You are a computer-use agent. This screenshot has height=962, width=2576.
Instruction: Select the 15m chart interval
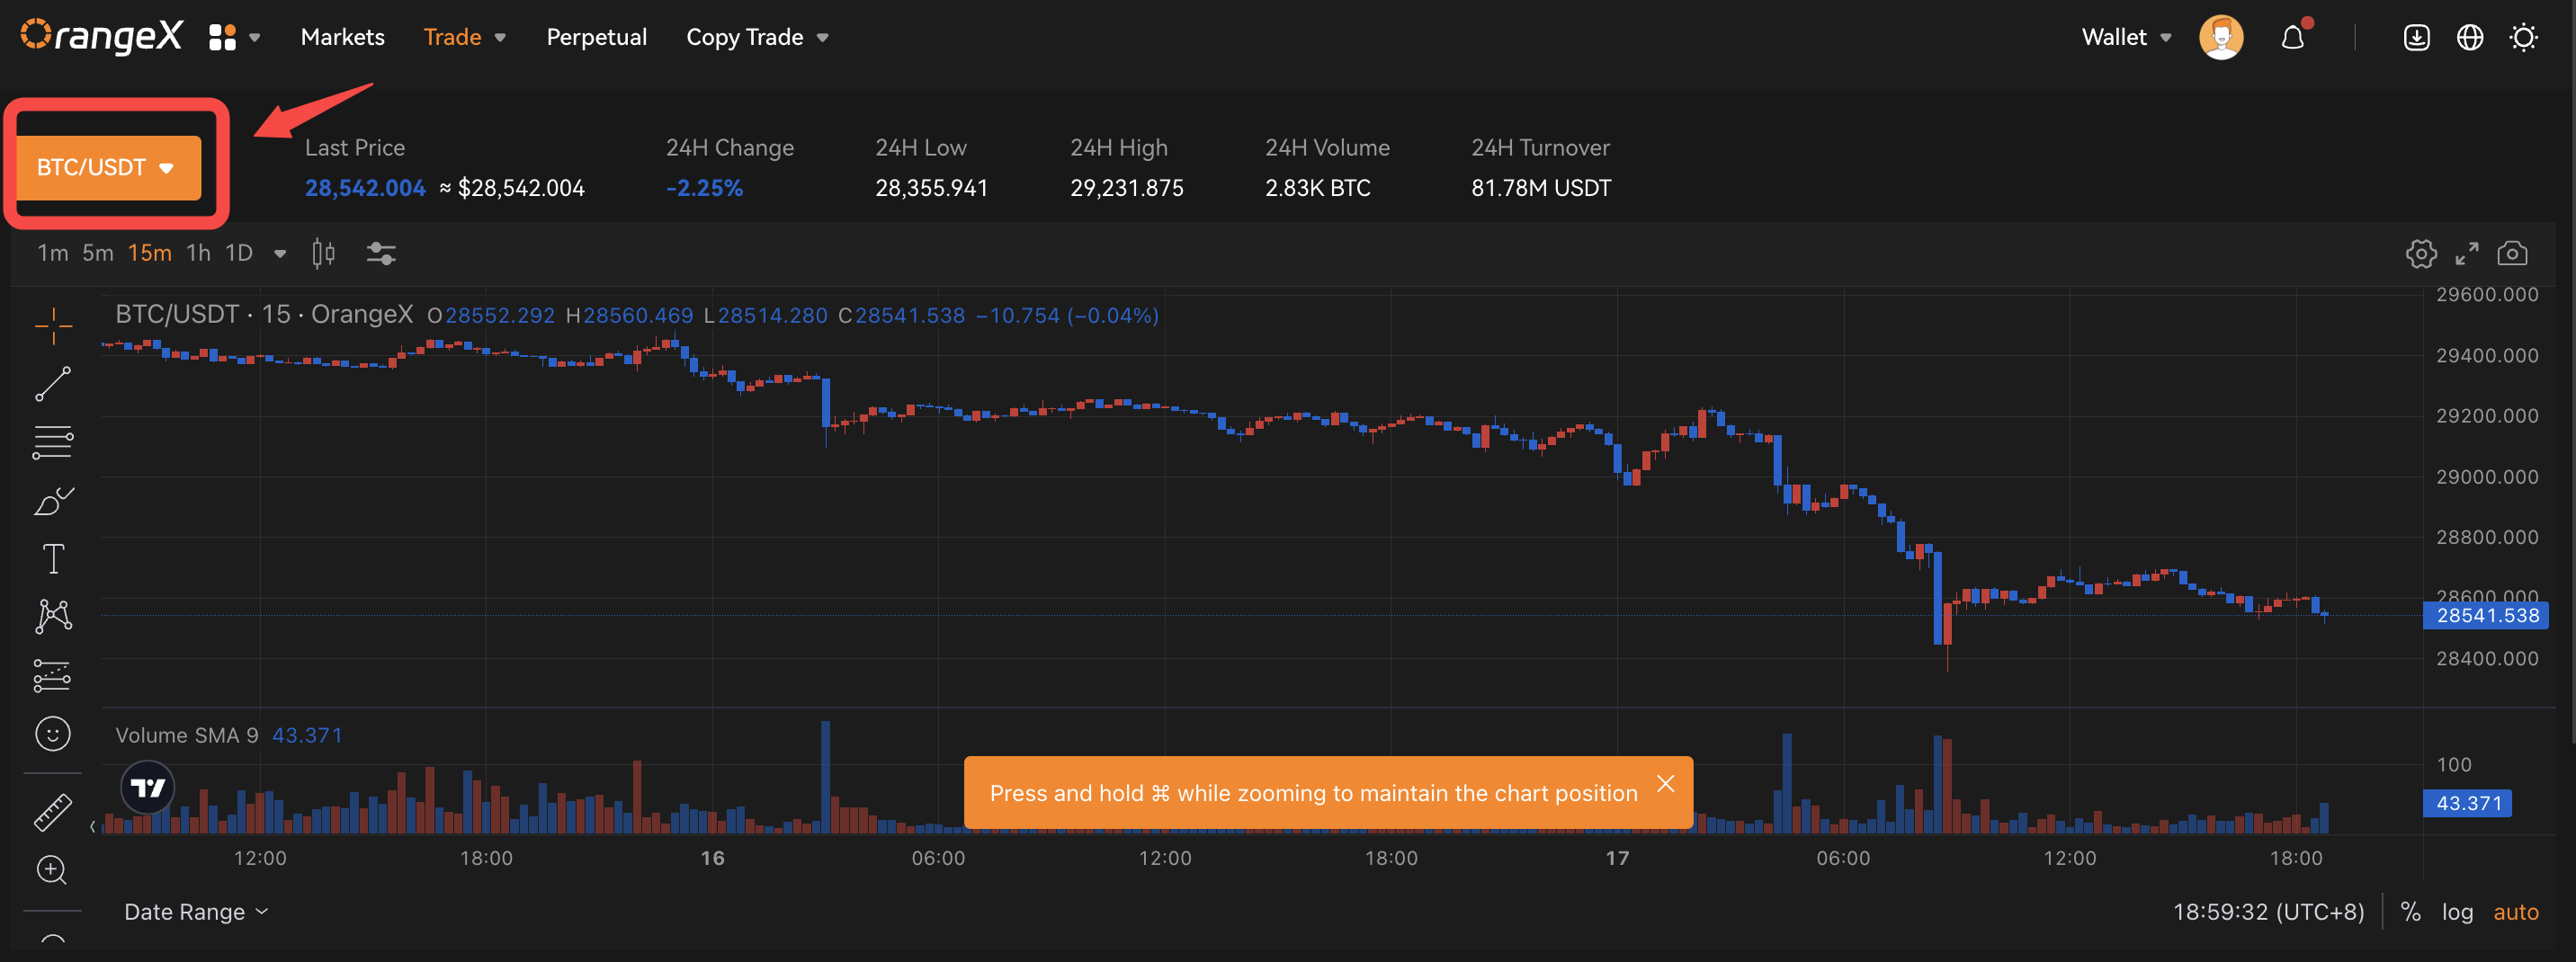point(150,253)
